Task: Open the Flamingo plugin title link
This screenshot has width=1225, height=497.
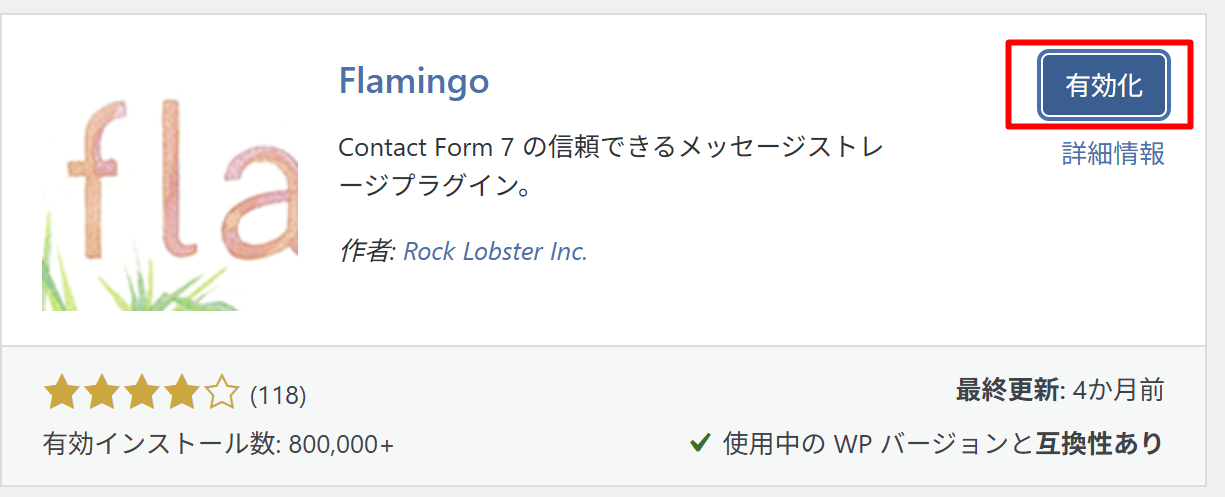Action: [414, 80]
